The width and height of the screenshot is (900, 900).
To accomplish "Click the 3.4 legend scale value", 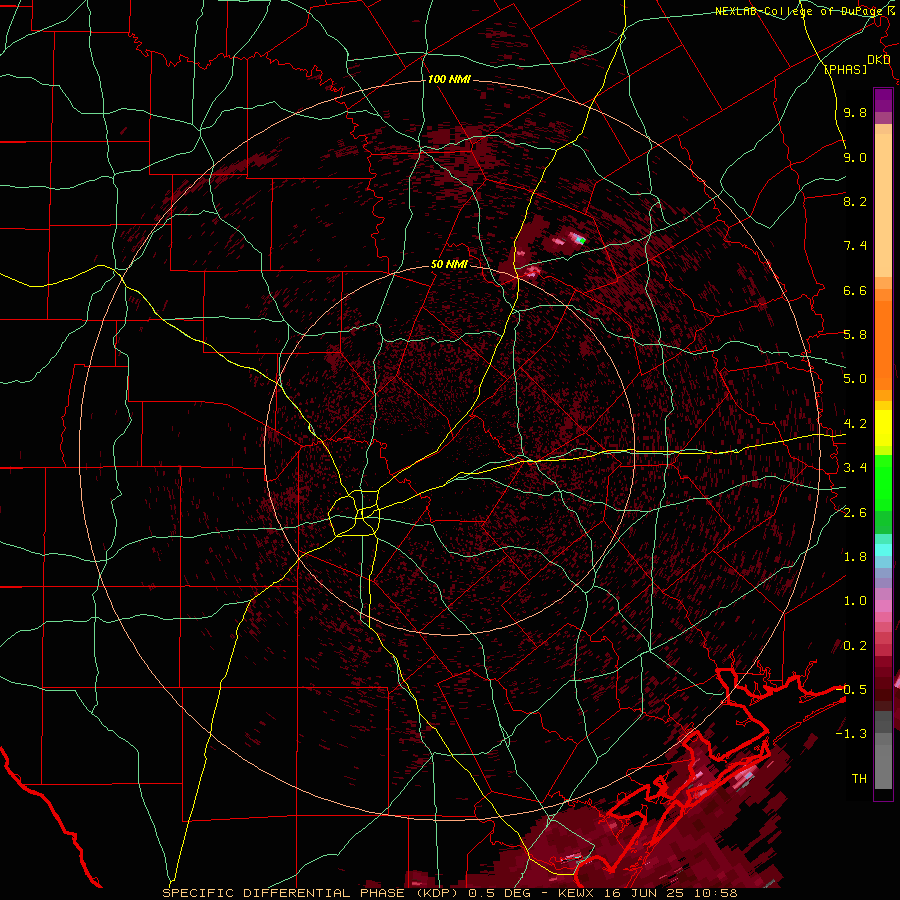I will [855, 468].
